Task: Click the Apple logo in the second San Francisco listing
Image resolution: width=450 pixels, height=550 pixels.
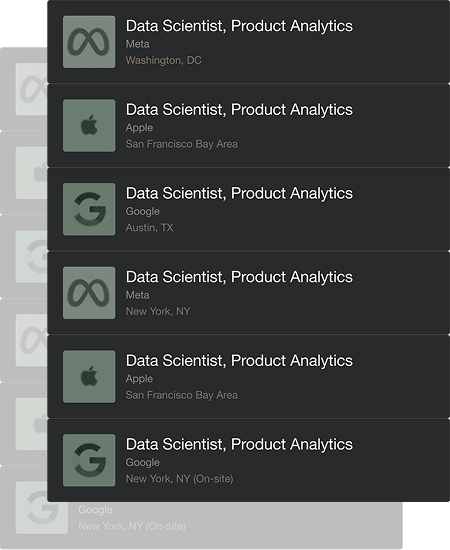Action: (x=89, y=377)
